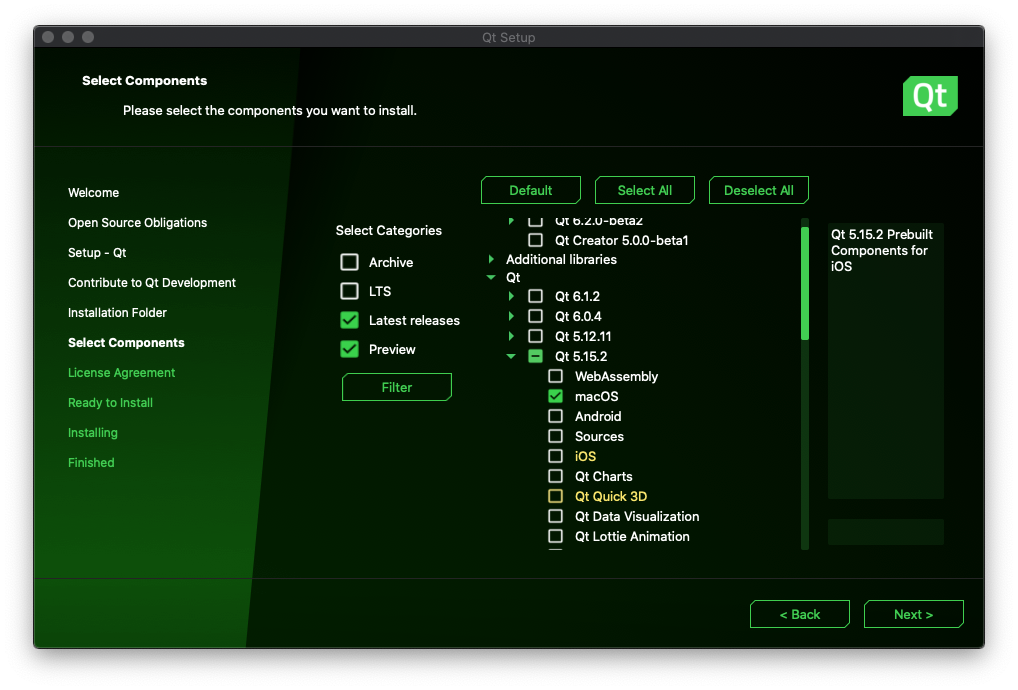
Task: Select the Select Components sidebar step
Action: coord(126,343)
